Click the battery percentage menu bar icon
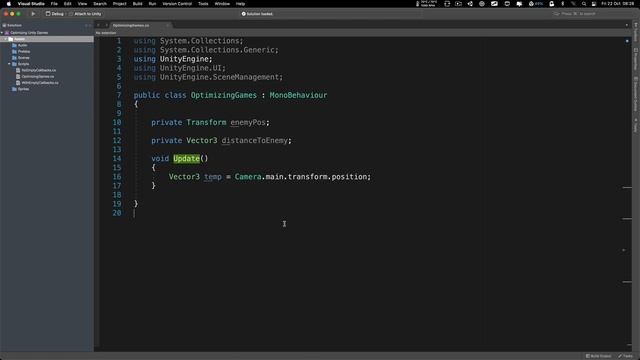The image size is (640, 360). [x=536, y=4]
